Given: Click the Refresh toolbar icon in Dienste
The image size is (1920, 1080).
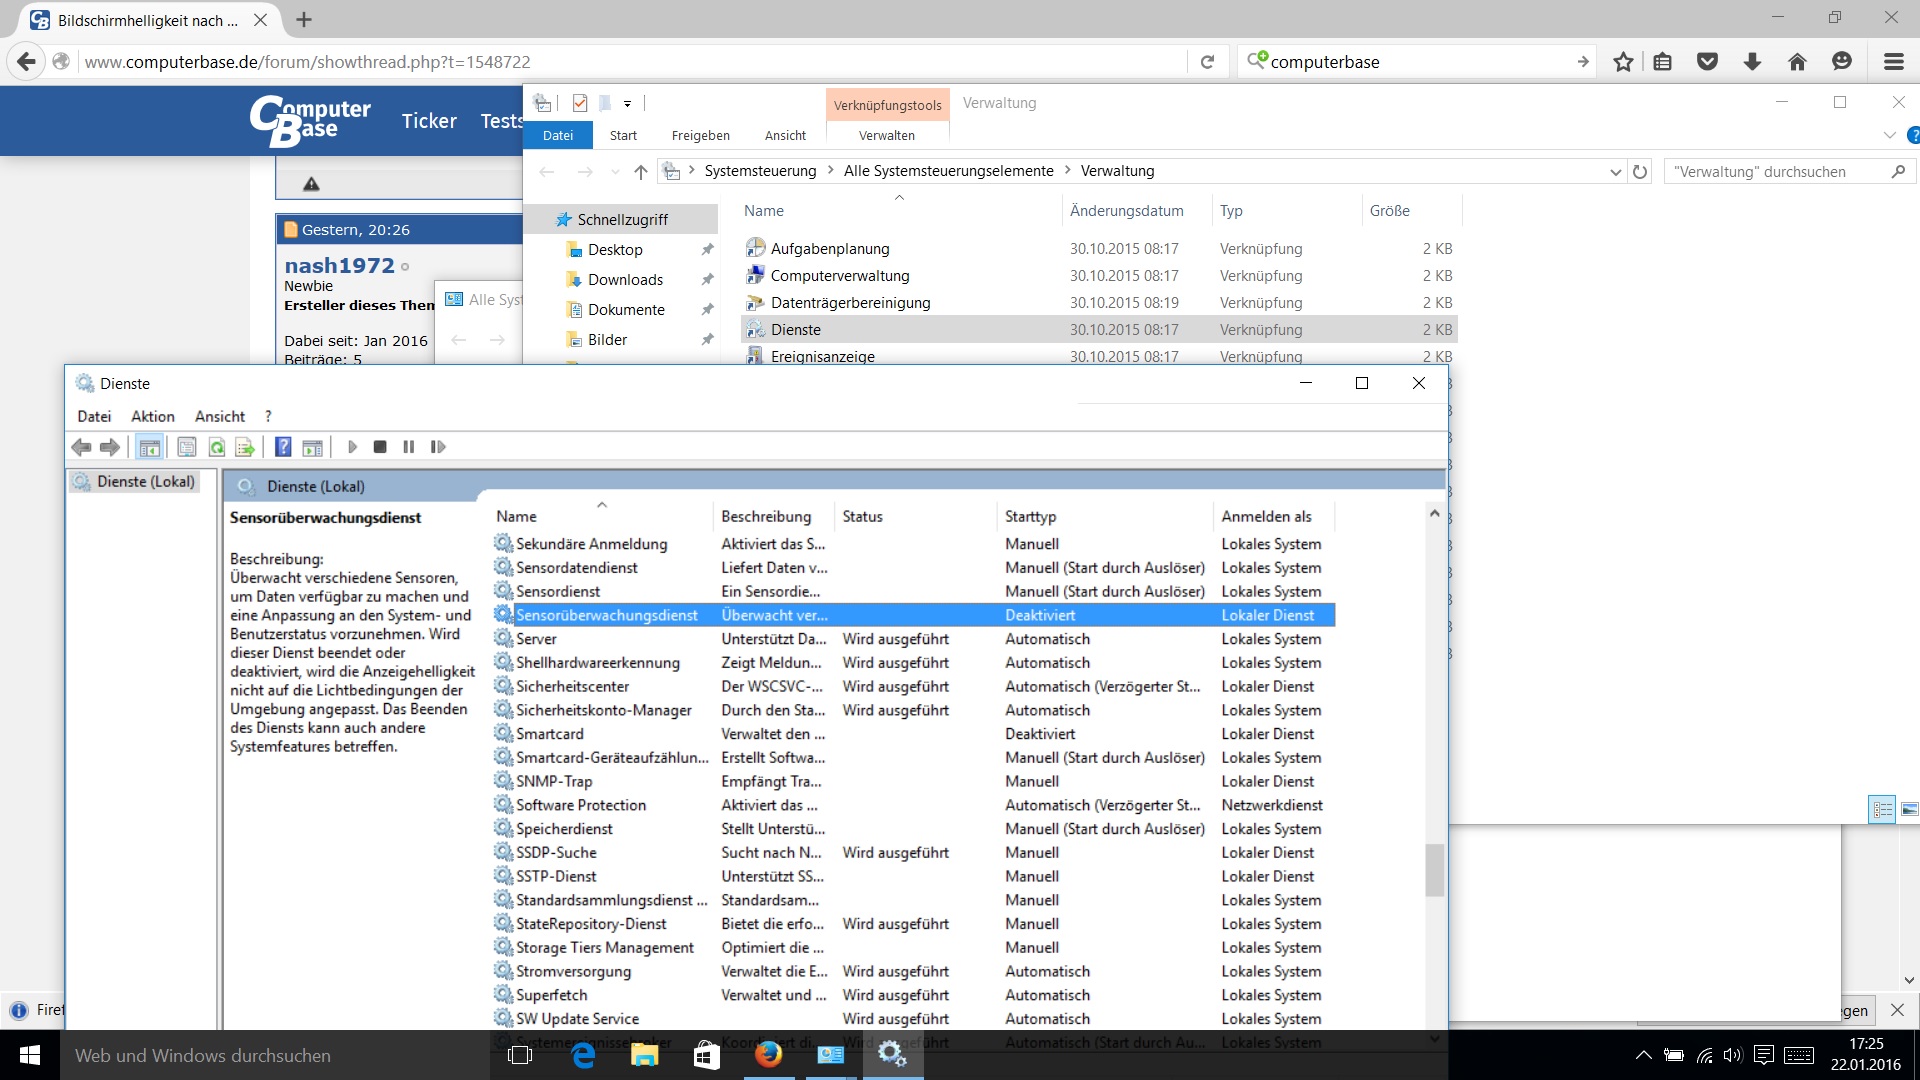Looking at the screenshot, I should [x=216, y=447].
